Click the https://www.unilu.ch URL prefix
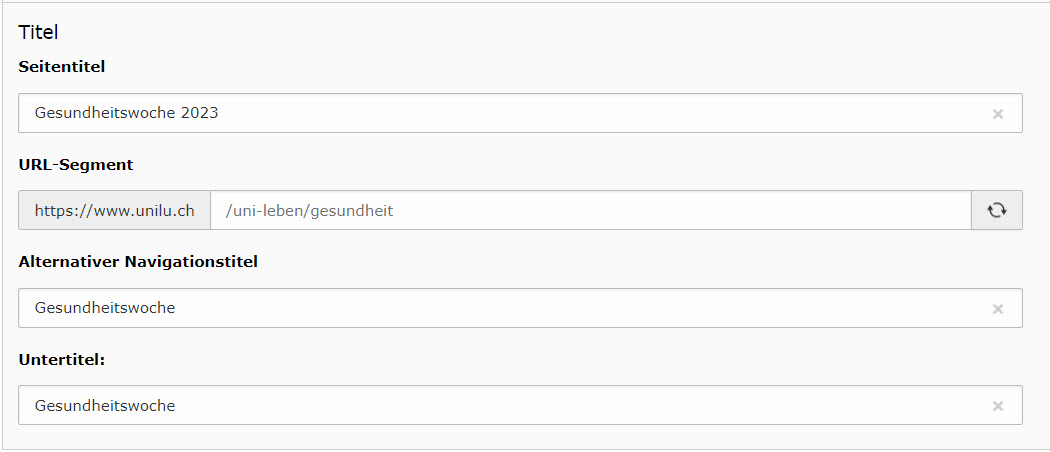The width and height of the screenshot is (1050, 452). point(115,210)
